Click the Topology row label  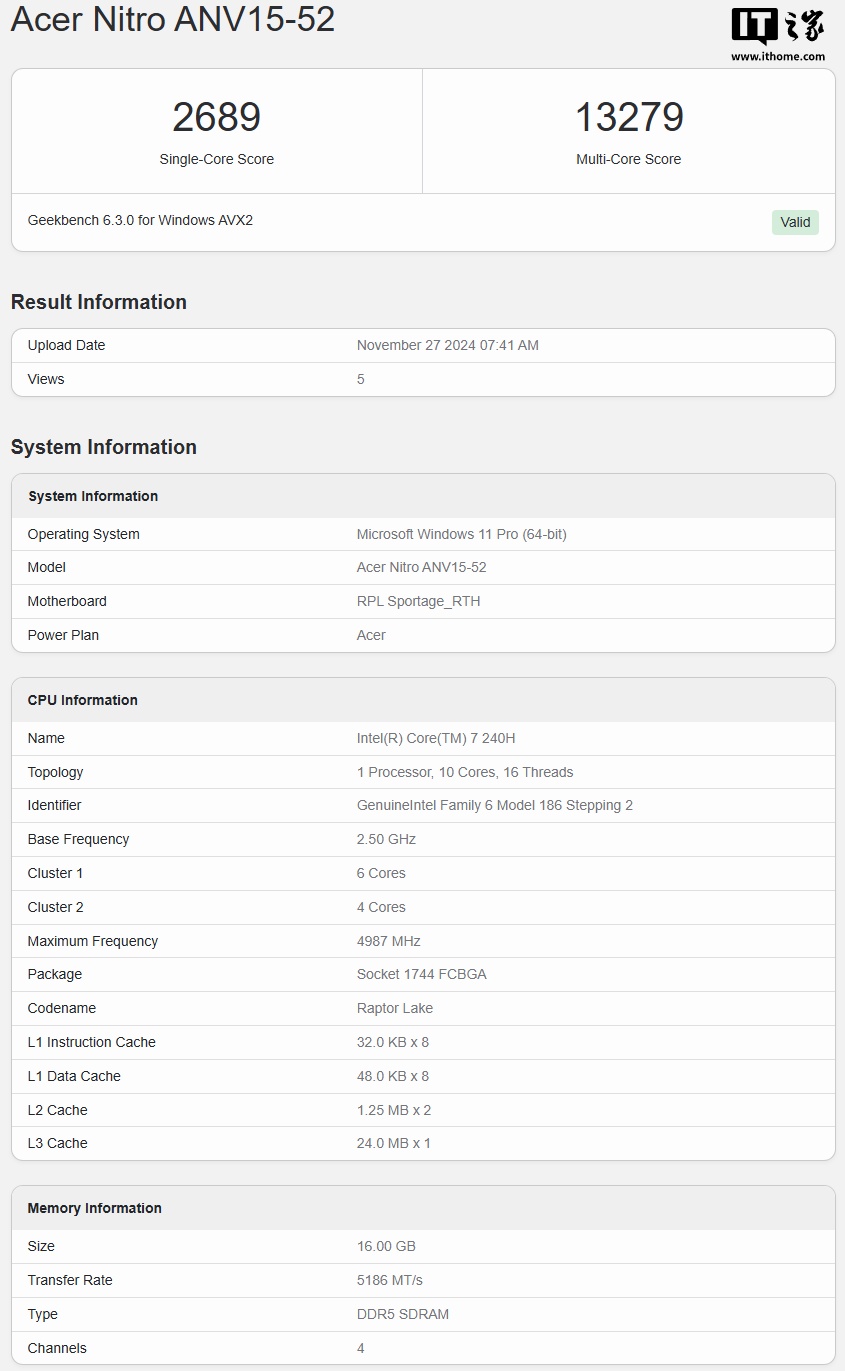click(x=55, y=772)
